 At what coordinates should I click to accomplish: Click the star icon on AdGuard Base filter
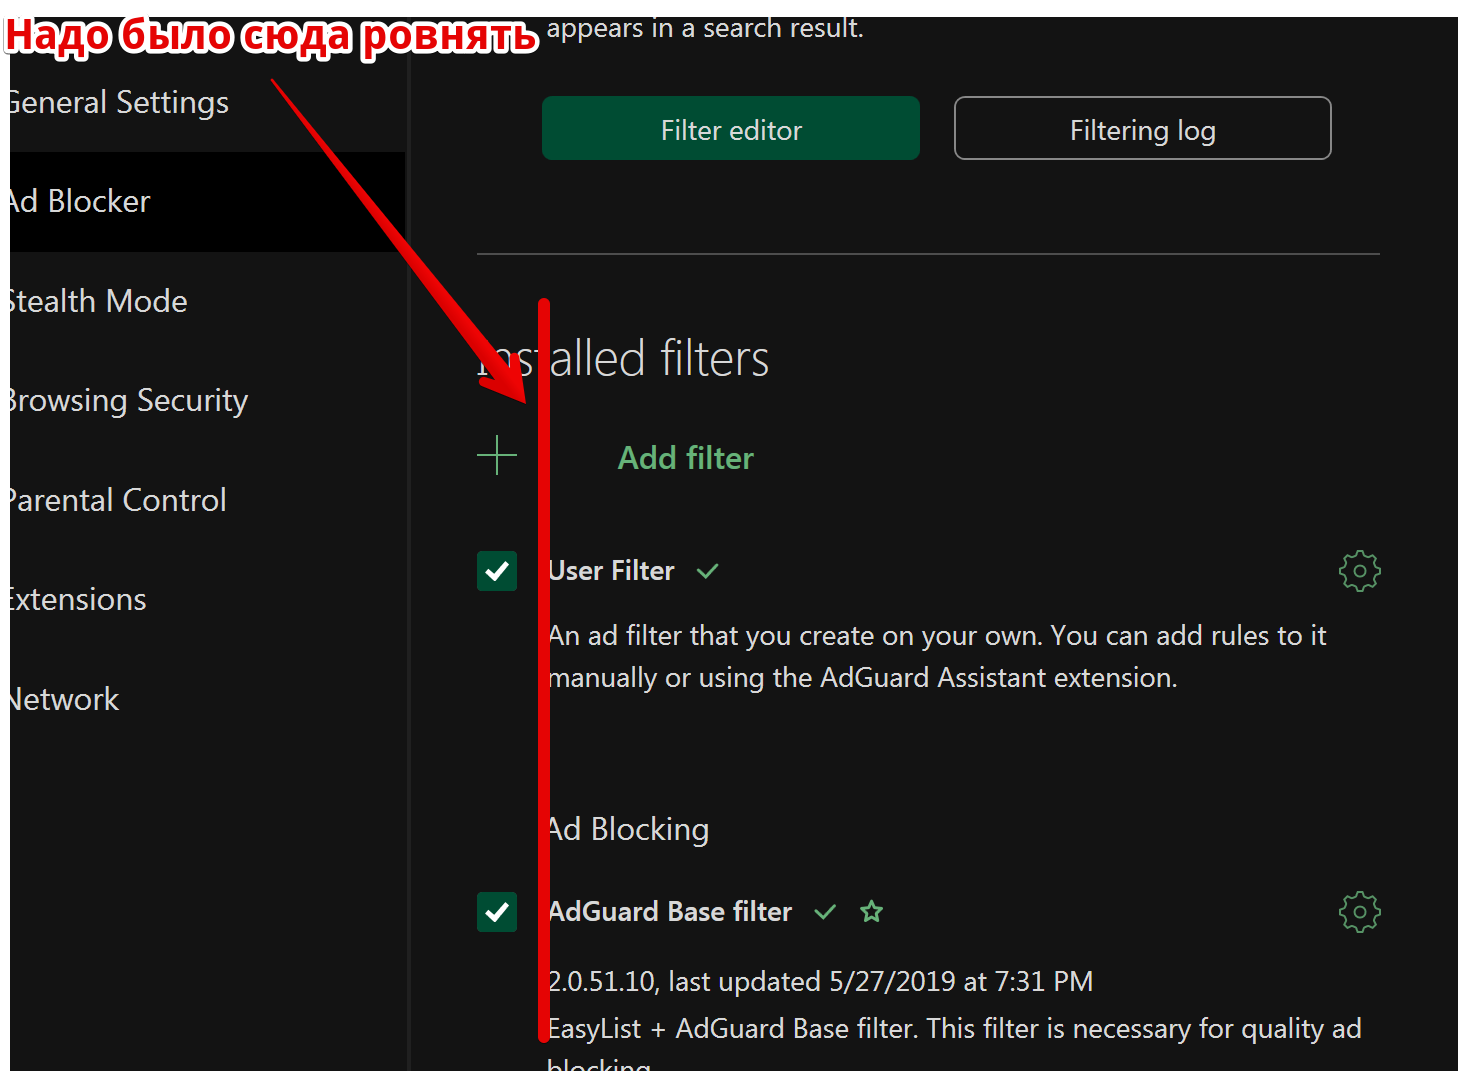coord(872,912)
